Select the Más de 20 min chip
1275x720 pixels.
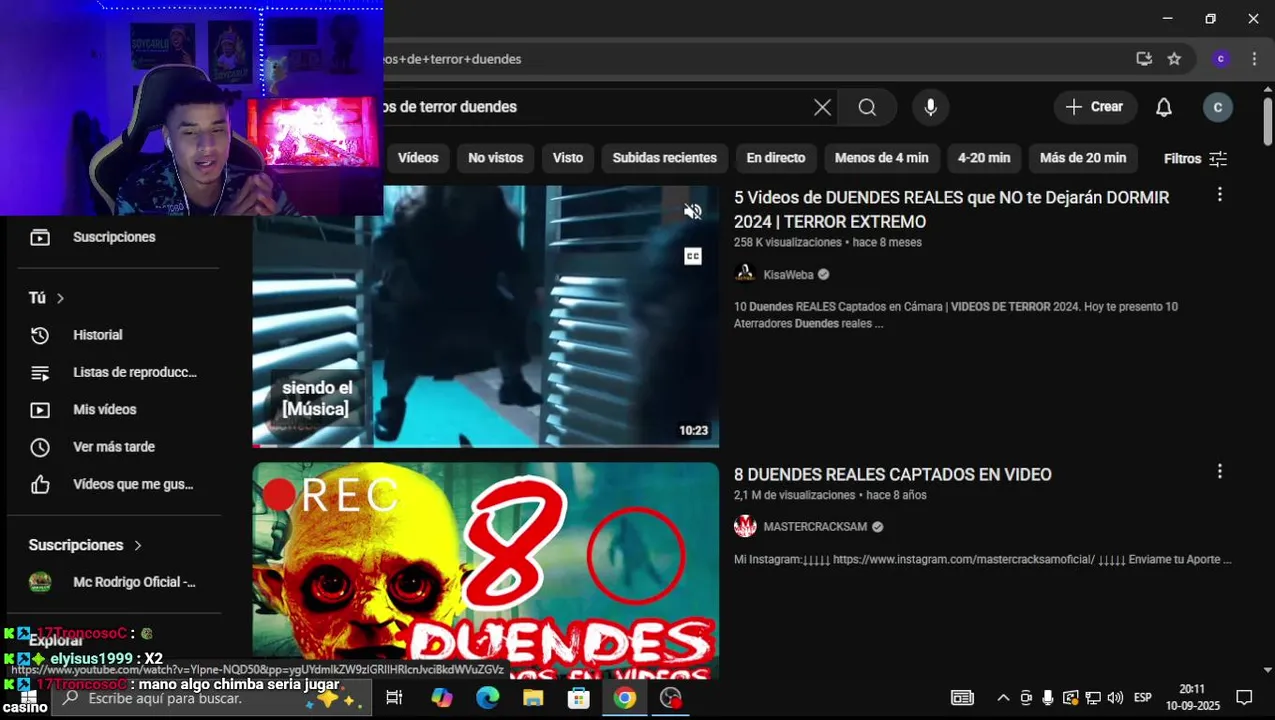point(1083,158)
